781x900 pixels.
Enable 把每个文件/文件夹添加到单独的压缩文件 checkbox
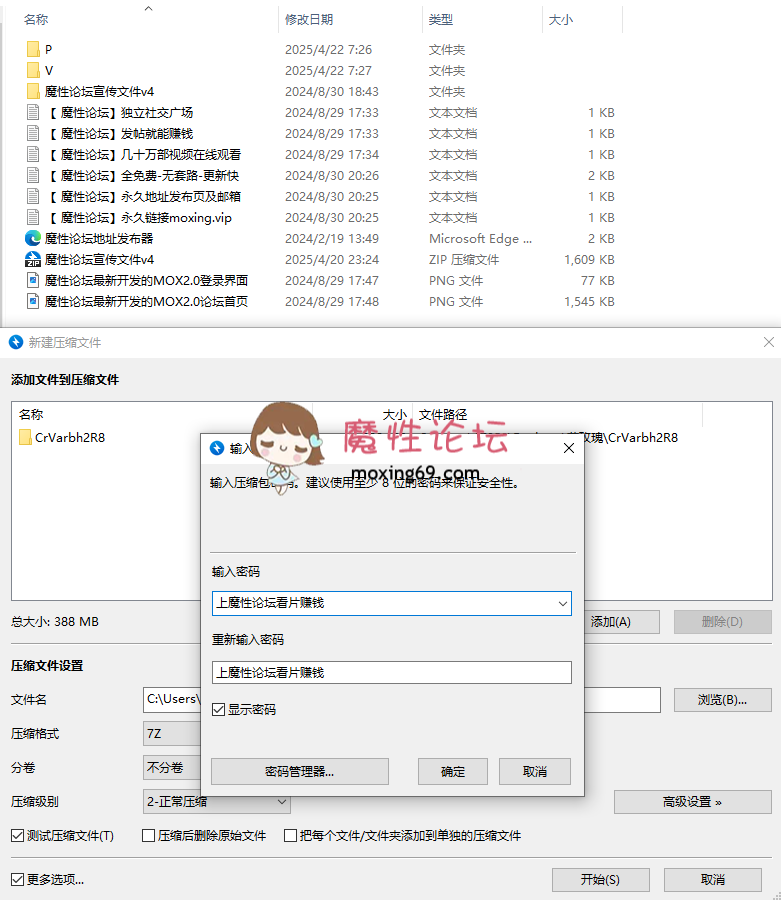pos(290,836)
